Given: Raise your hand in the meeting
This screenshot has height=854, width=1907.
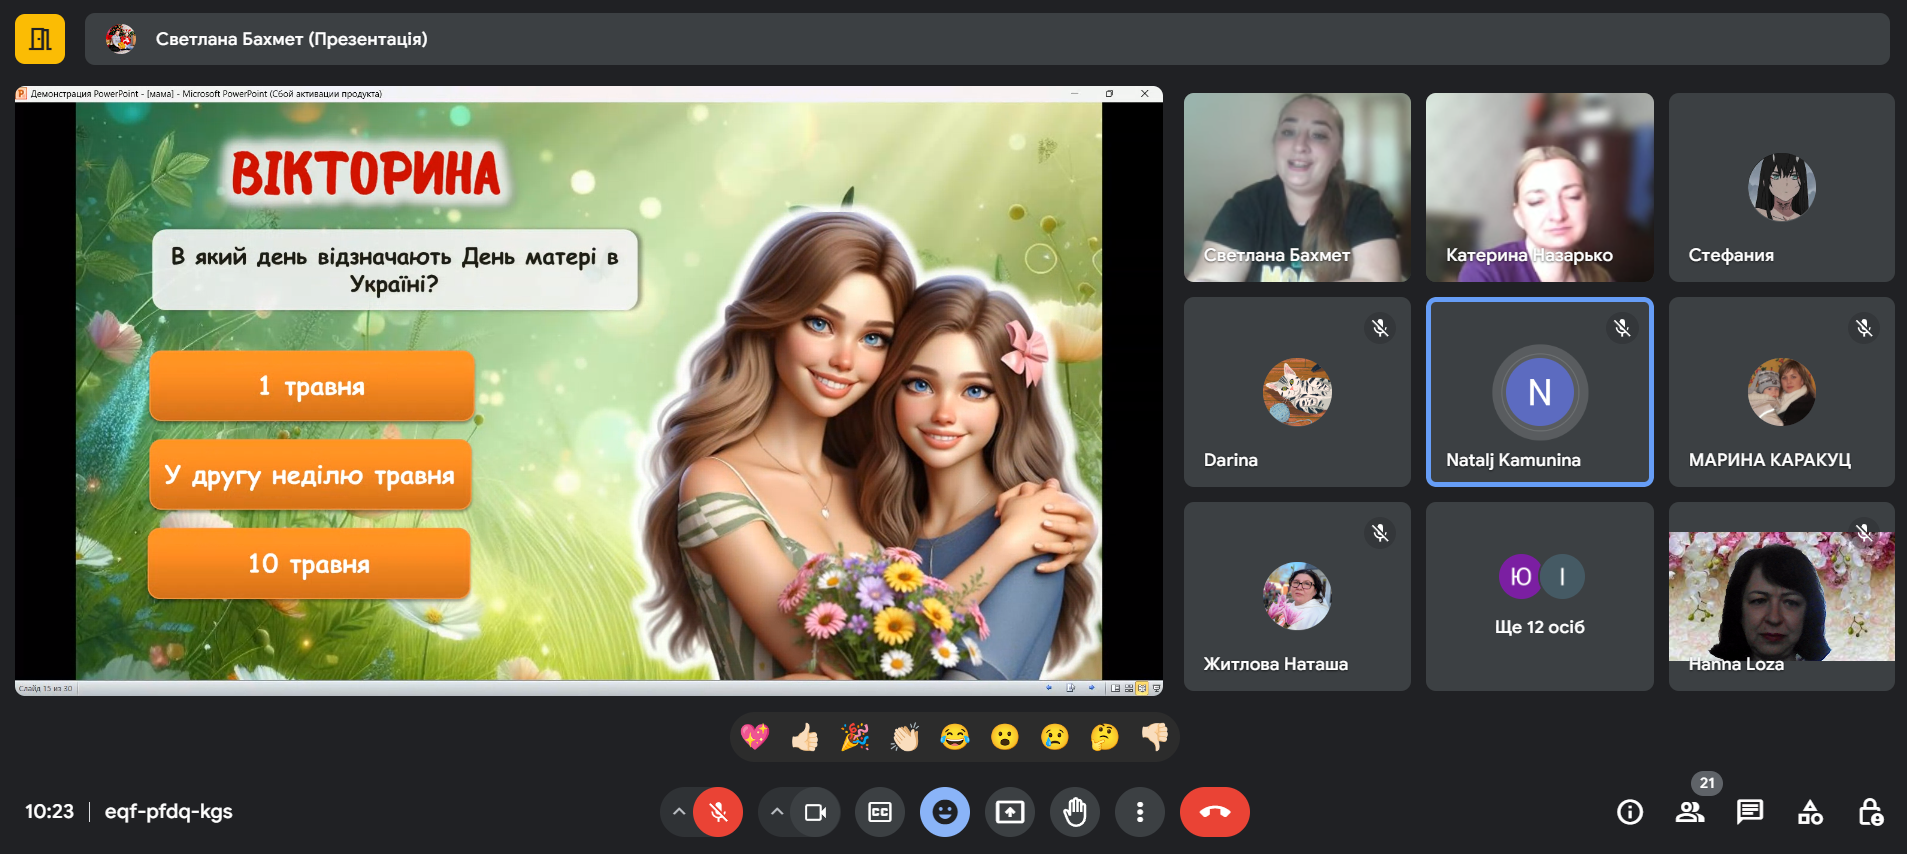Looking at the screenshot, I should 1075,812.
